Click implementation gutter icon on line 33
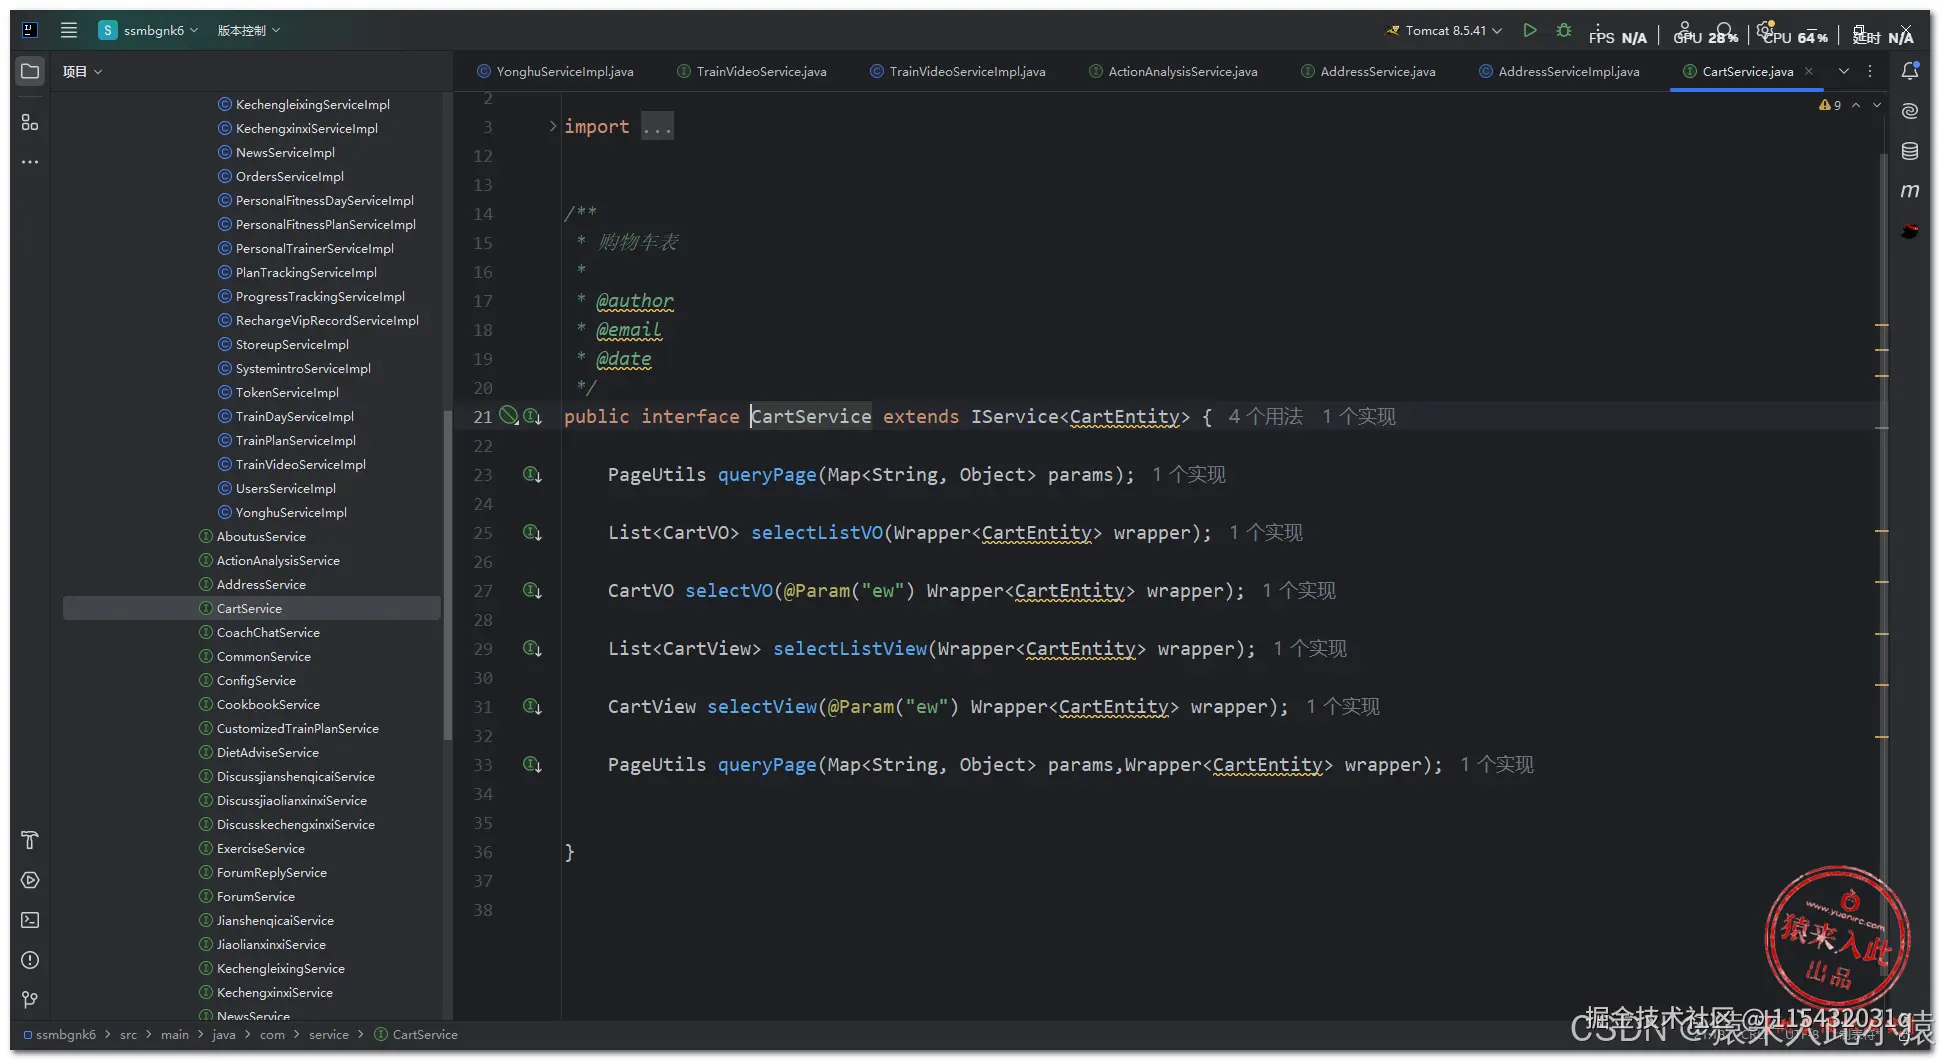1941x1061 pixels. point(533,765)
